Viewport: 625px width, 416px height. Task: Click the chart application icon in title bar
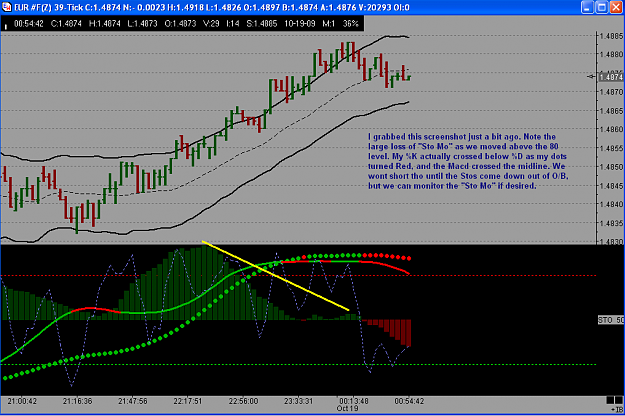tap(7, 7)
